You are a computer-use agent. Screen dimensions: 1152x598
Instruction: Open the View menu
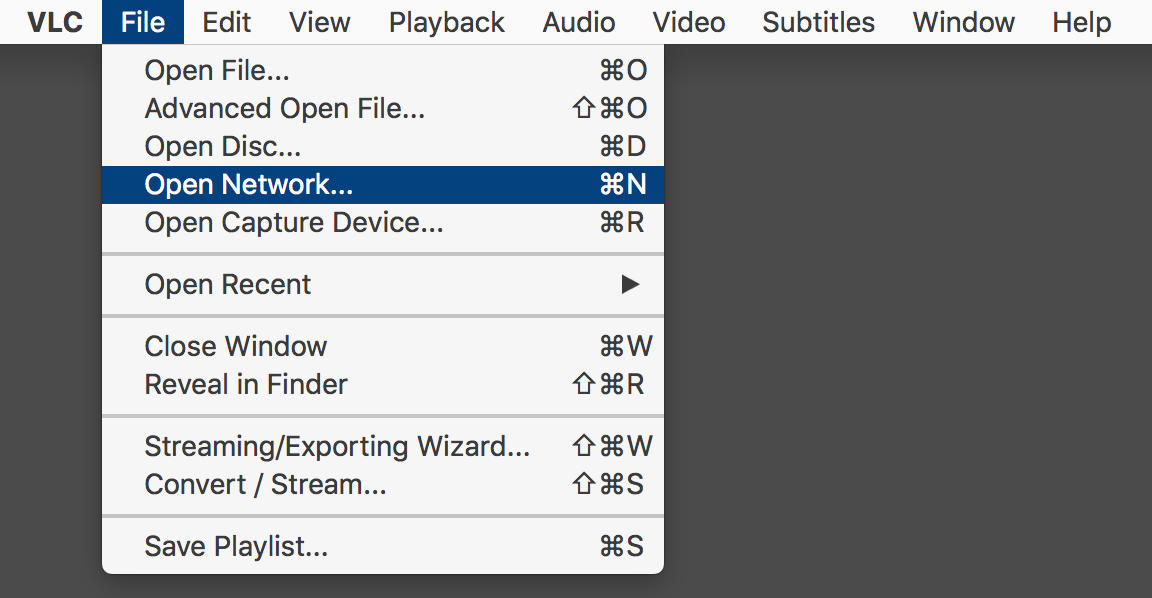click(320, 22)
